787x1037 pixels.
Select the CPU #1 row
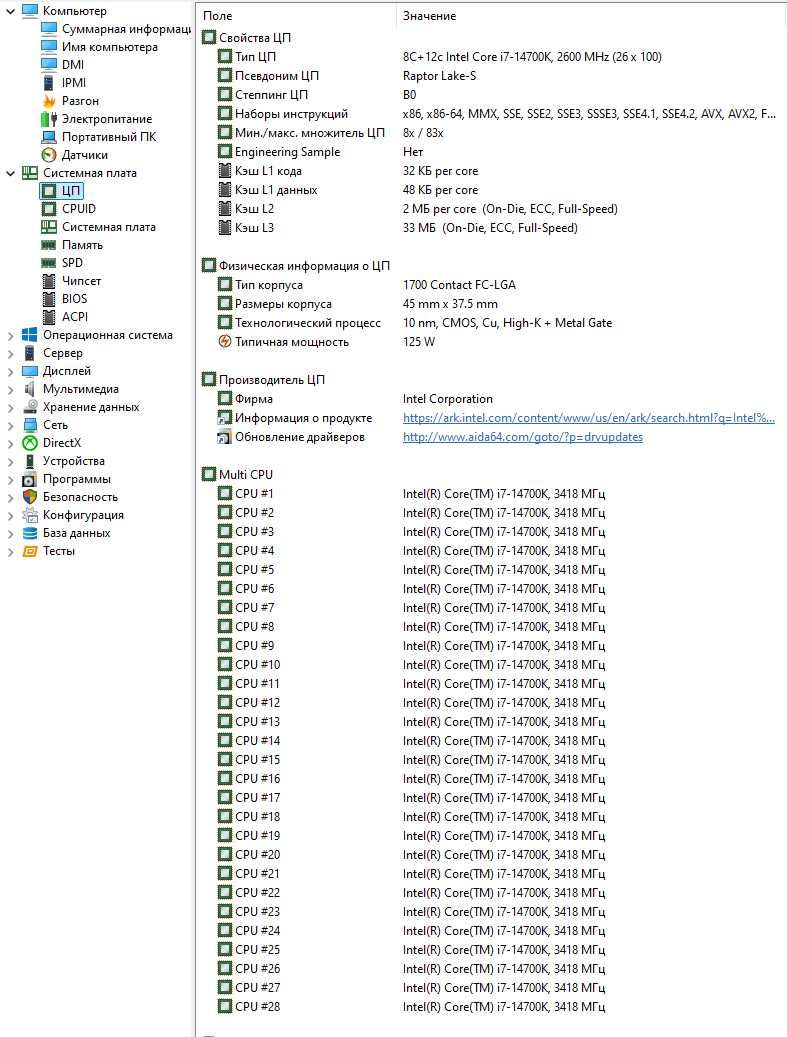(493, 493)
